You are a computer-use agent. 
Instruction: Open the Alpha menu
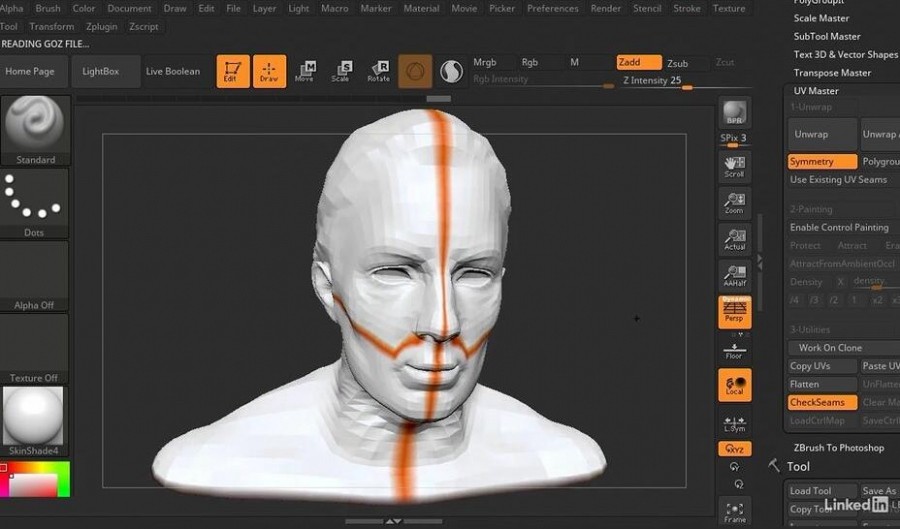click(x=11, y=8)
